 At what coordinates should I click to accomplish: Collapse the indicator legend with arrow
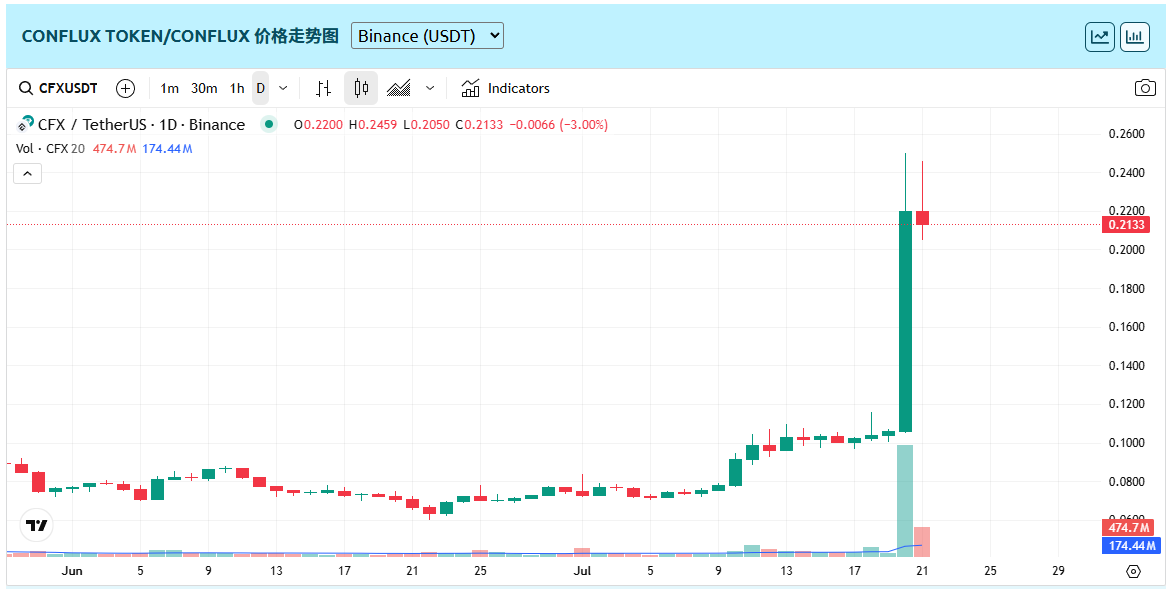click(x=27, y=173)
